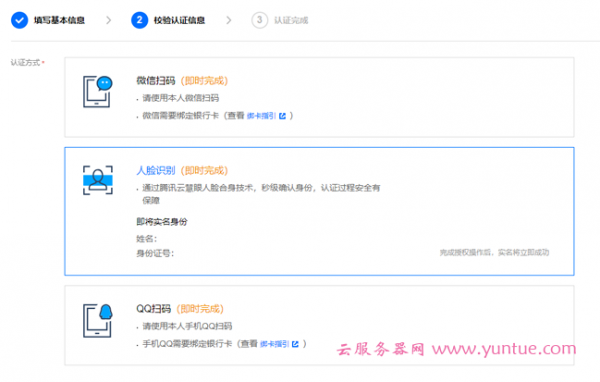Open external link icon in QQ card

(x=295, y=344)
